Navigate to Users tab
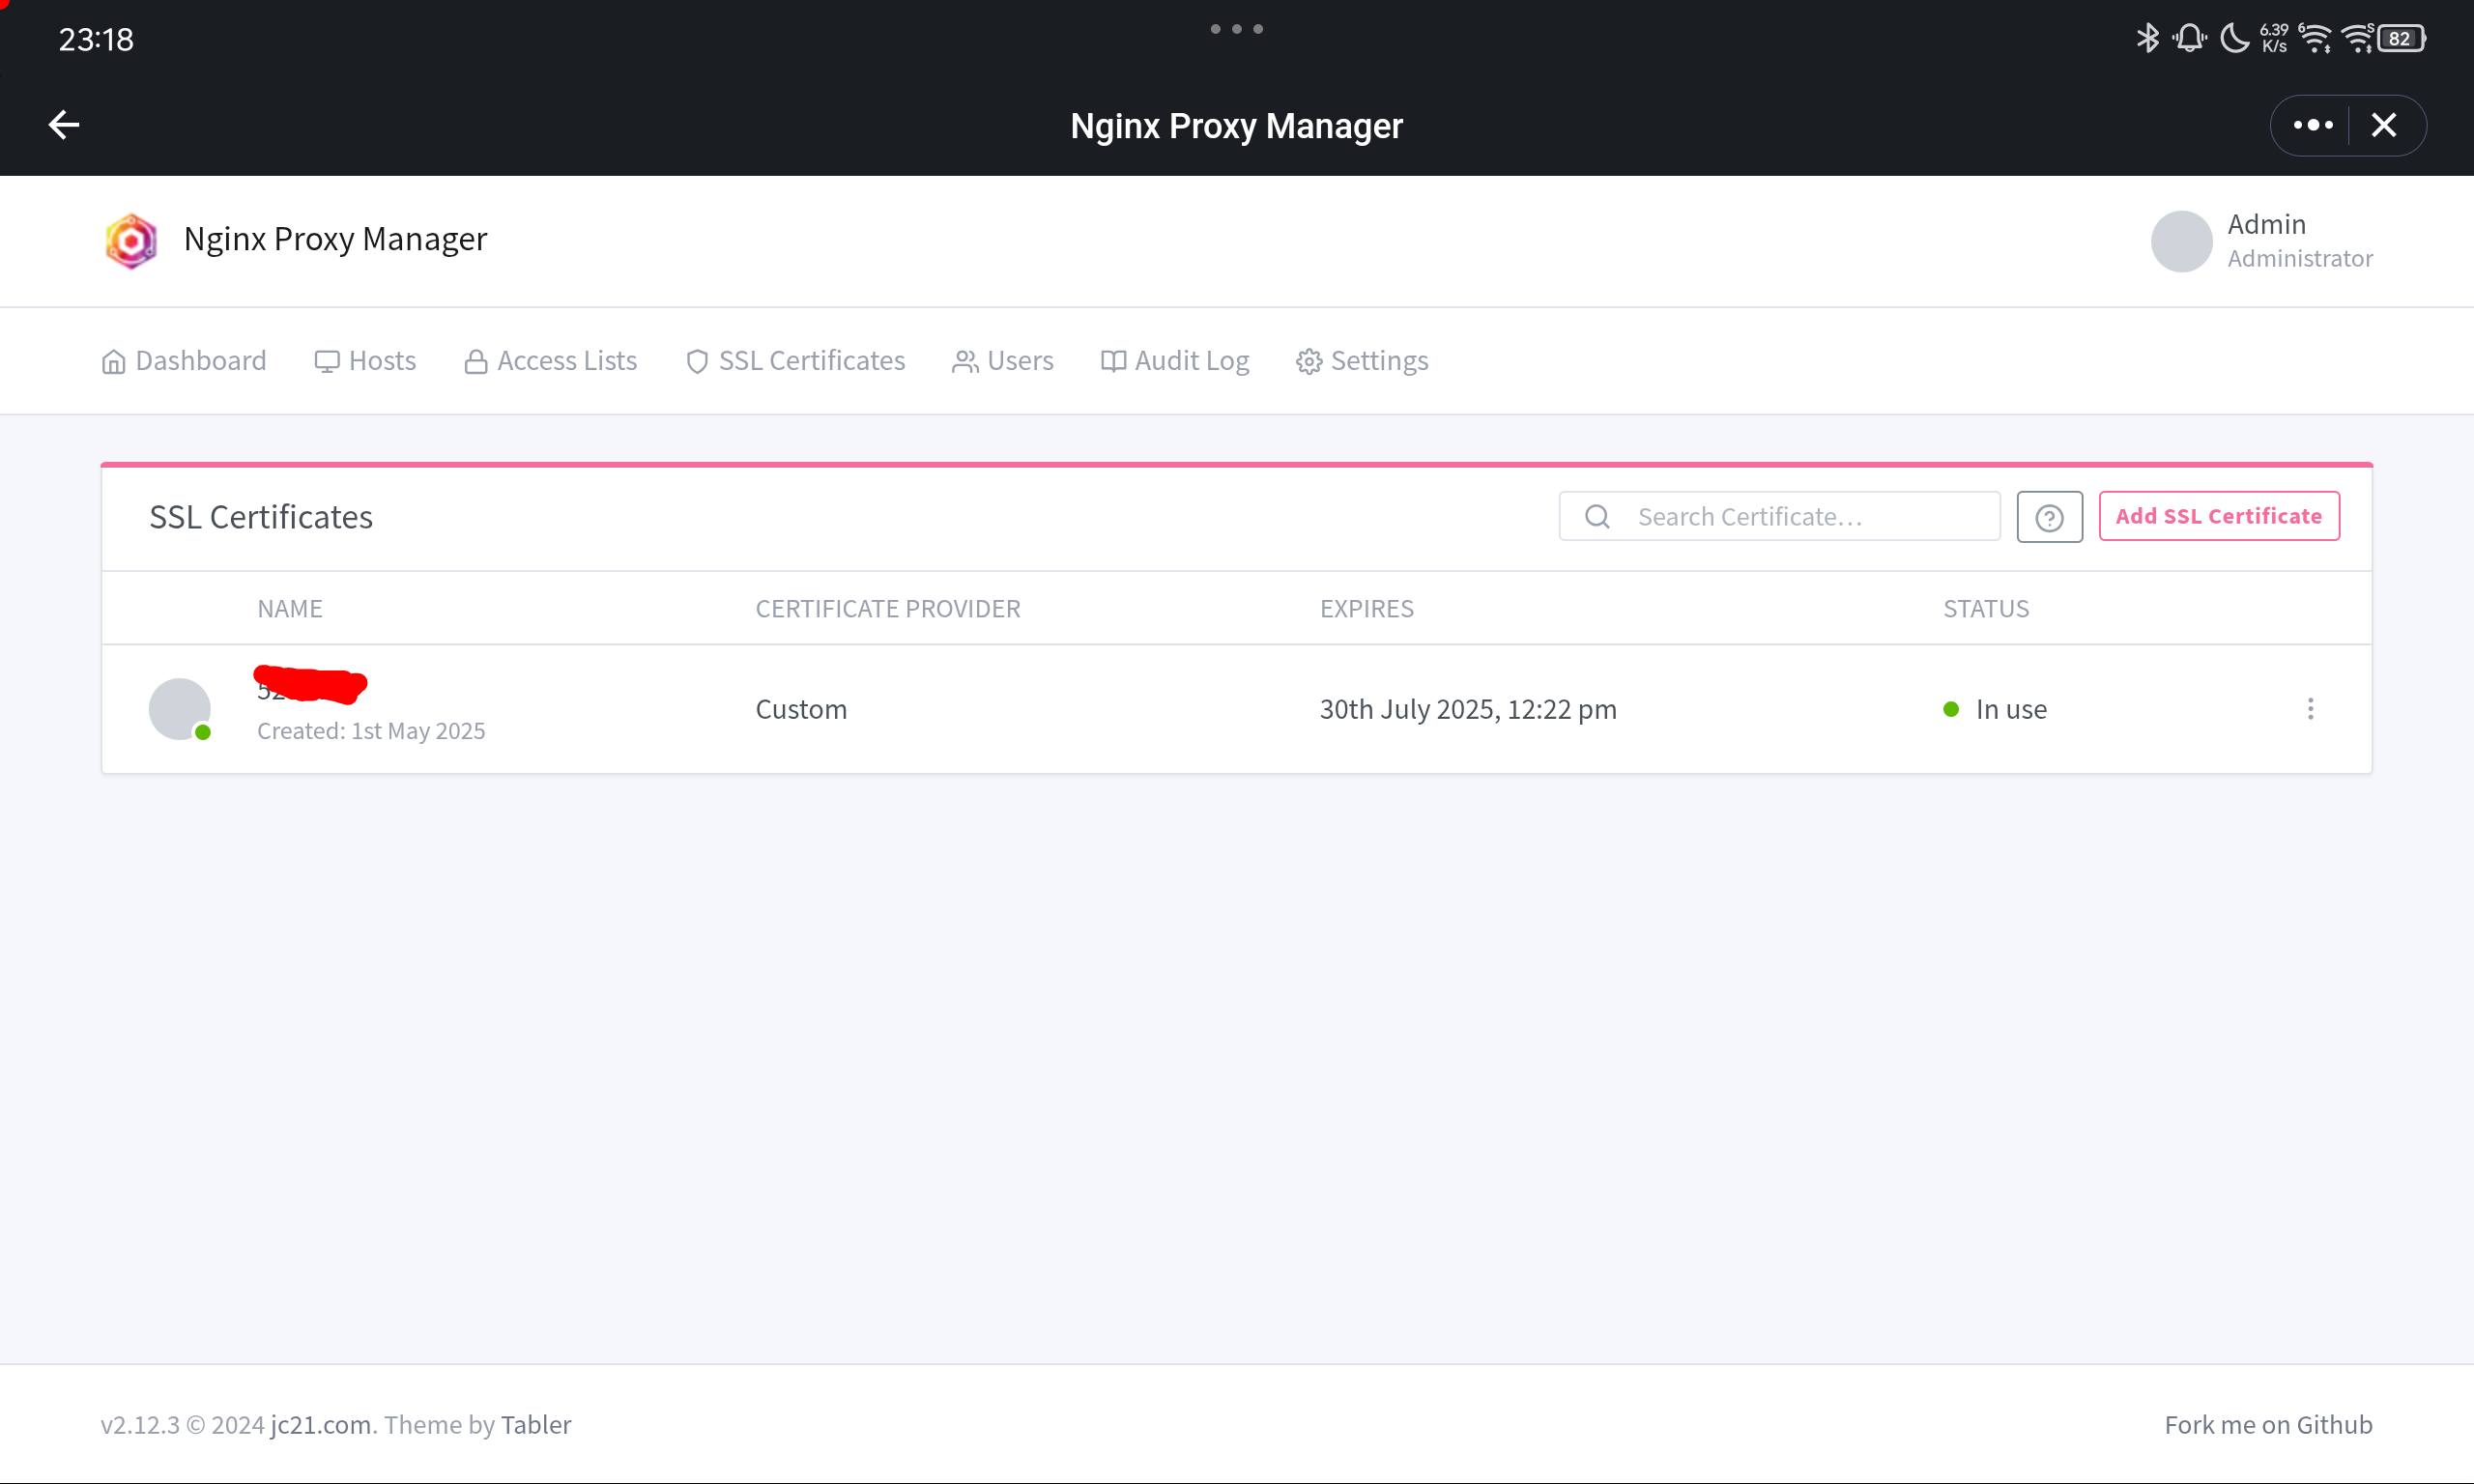Image resolution: width=2474 pixels, height=1484 pixels. point(1003,361)
